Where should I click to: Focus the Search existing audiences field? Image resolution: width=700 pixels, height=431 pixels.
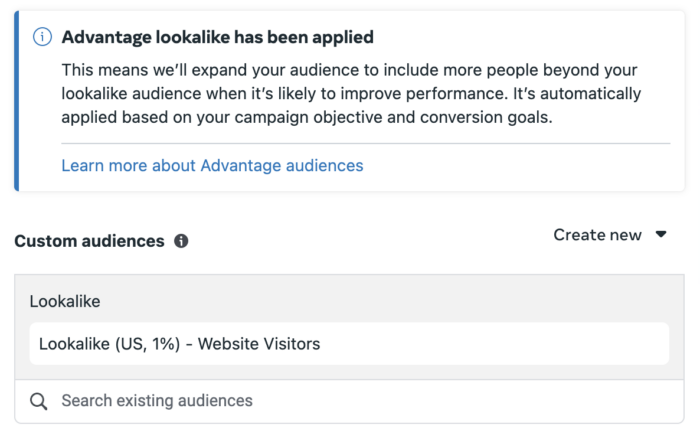(349, 401)
